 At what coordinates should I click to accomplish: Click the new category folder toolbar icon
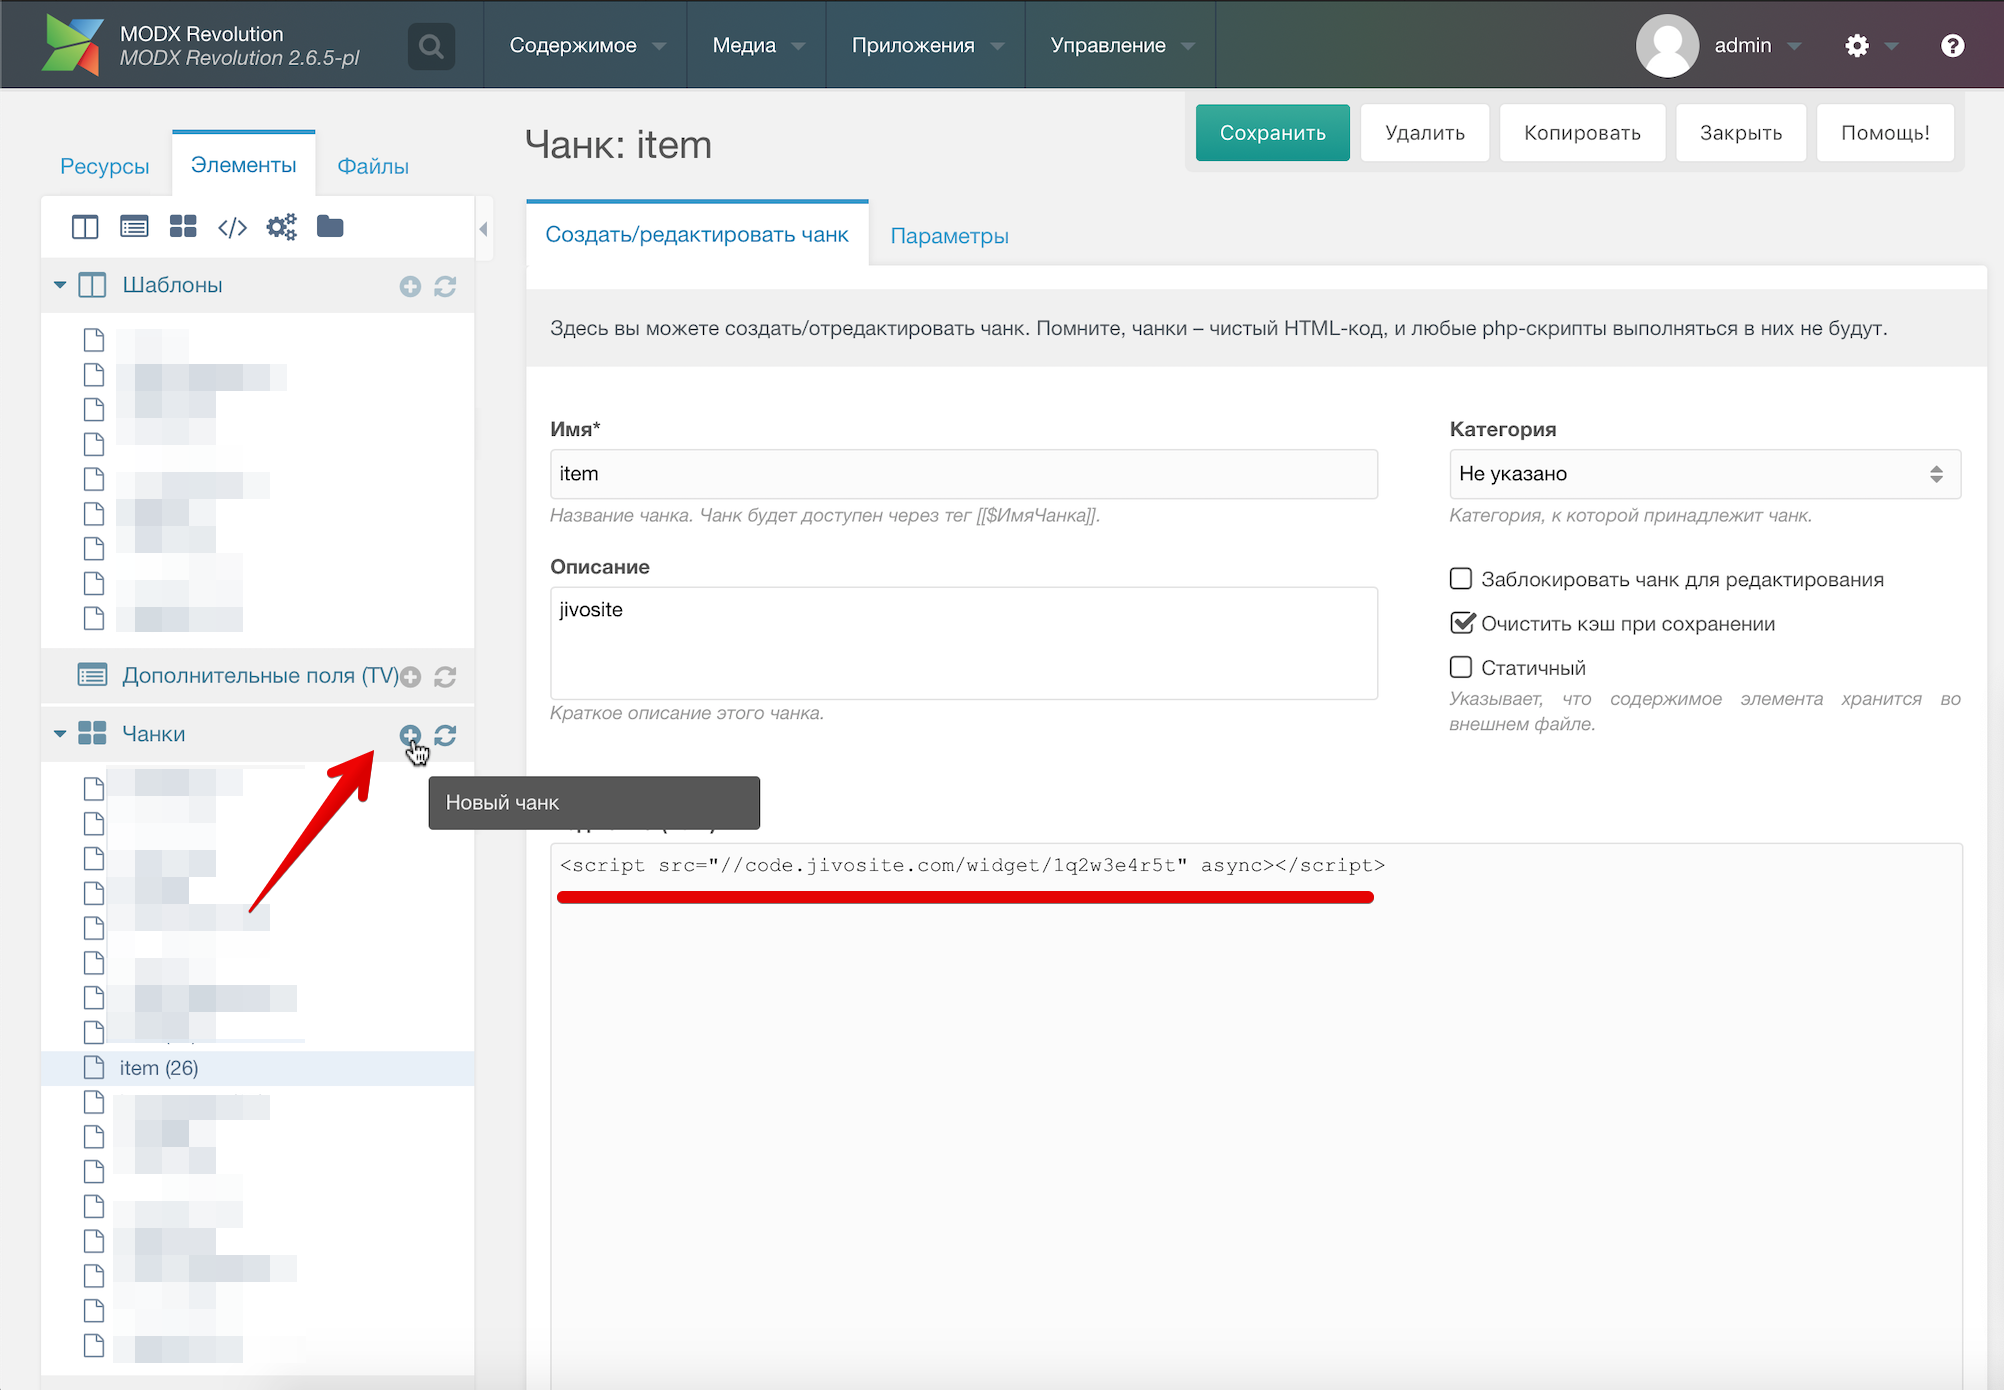tap(330, 227)
